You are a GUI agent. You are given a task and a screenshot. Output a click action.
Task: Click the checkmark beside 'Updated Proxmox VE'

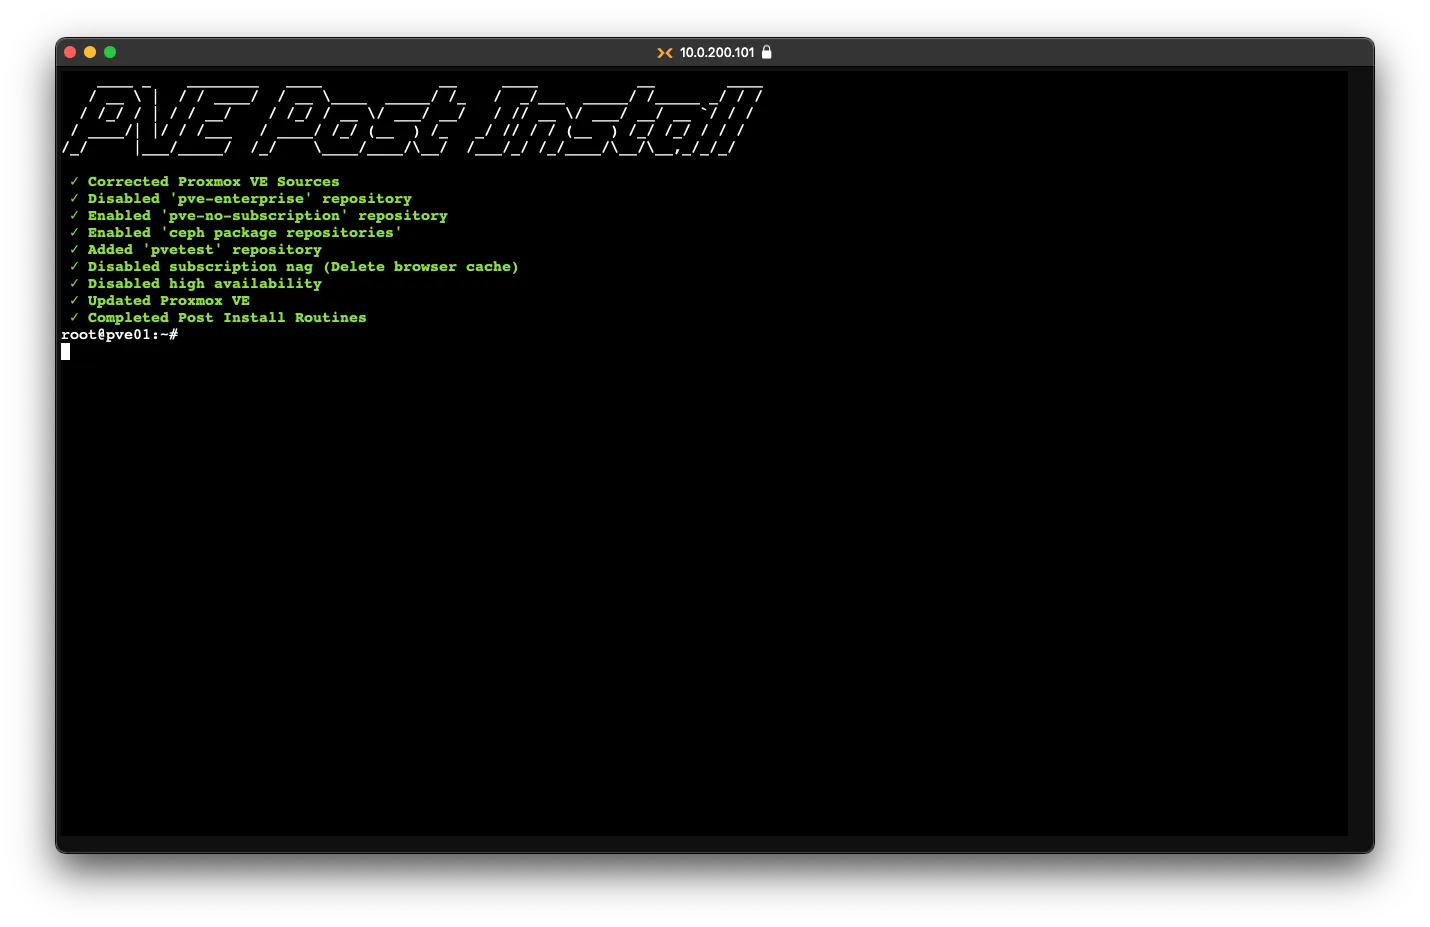tap(74, 300)
